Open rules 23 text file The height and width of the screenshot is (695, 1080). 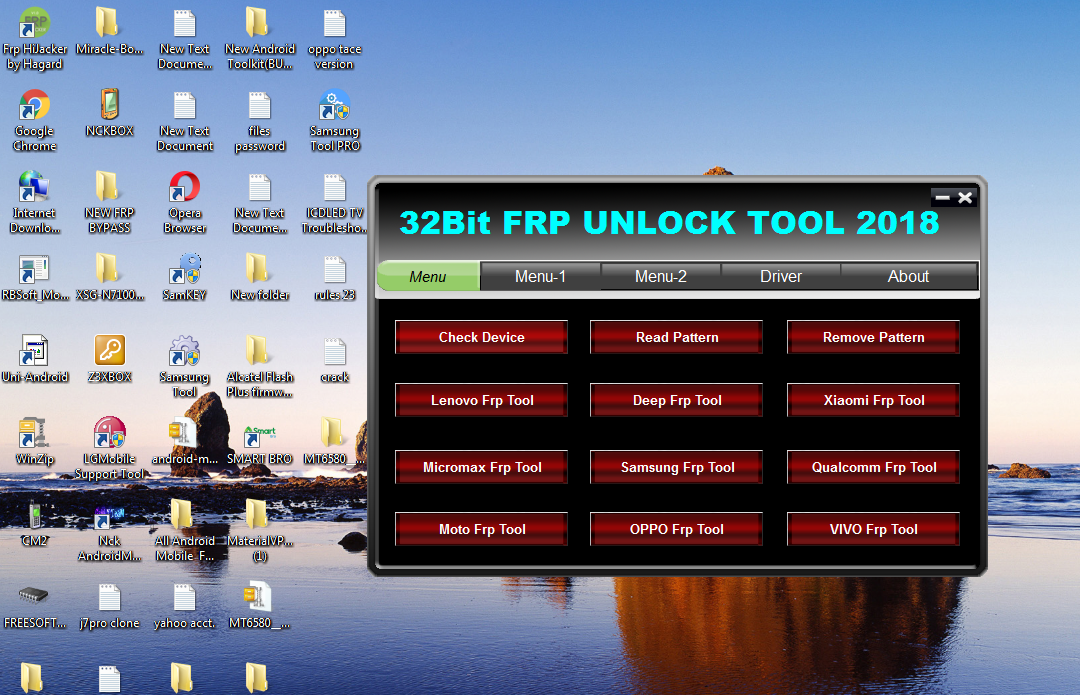pos(335,277)
